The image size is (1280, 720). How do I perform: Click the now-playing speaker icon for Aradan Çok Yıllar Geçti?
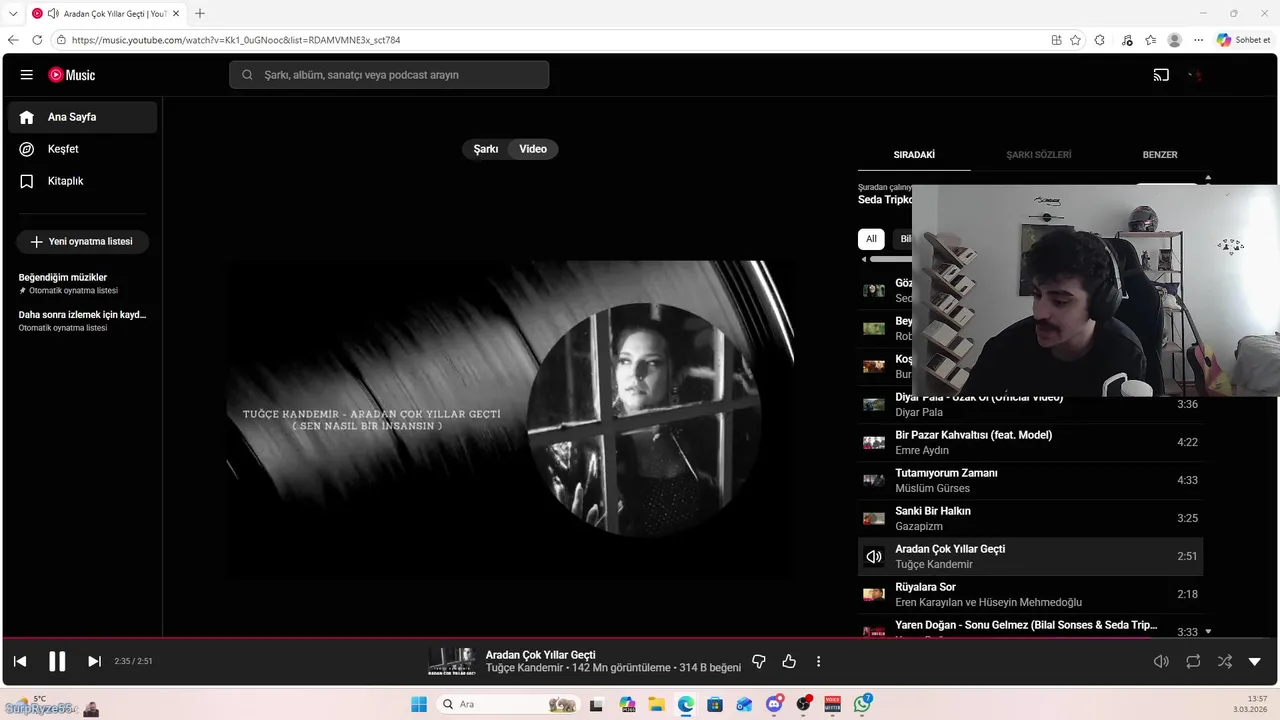(x=874, y=557)
